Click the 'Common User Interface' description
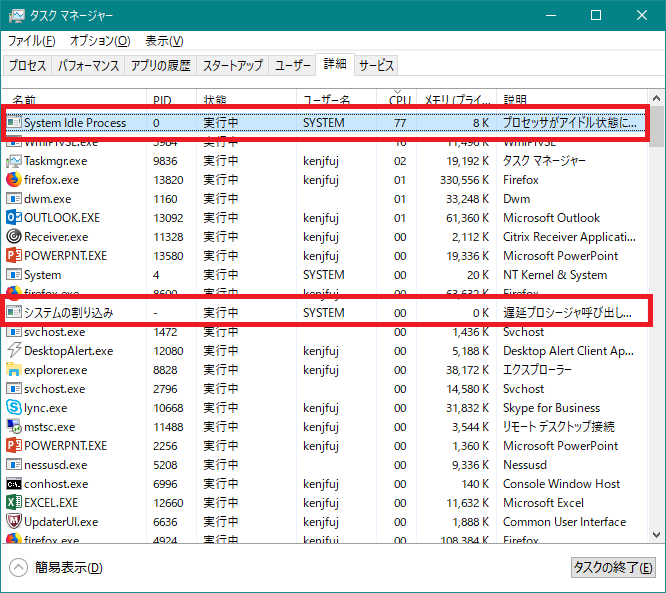 tap(564, 522)
